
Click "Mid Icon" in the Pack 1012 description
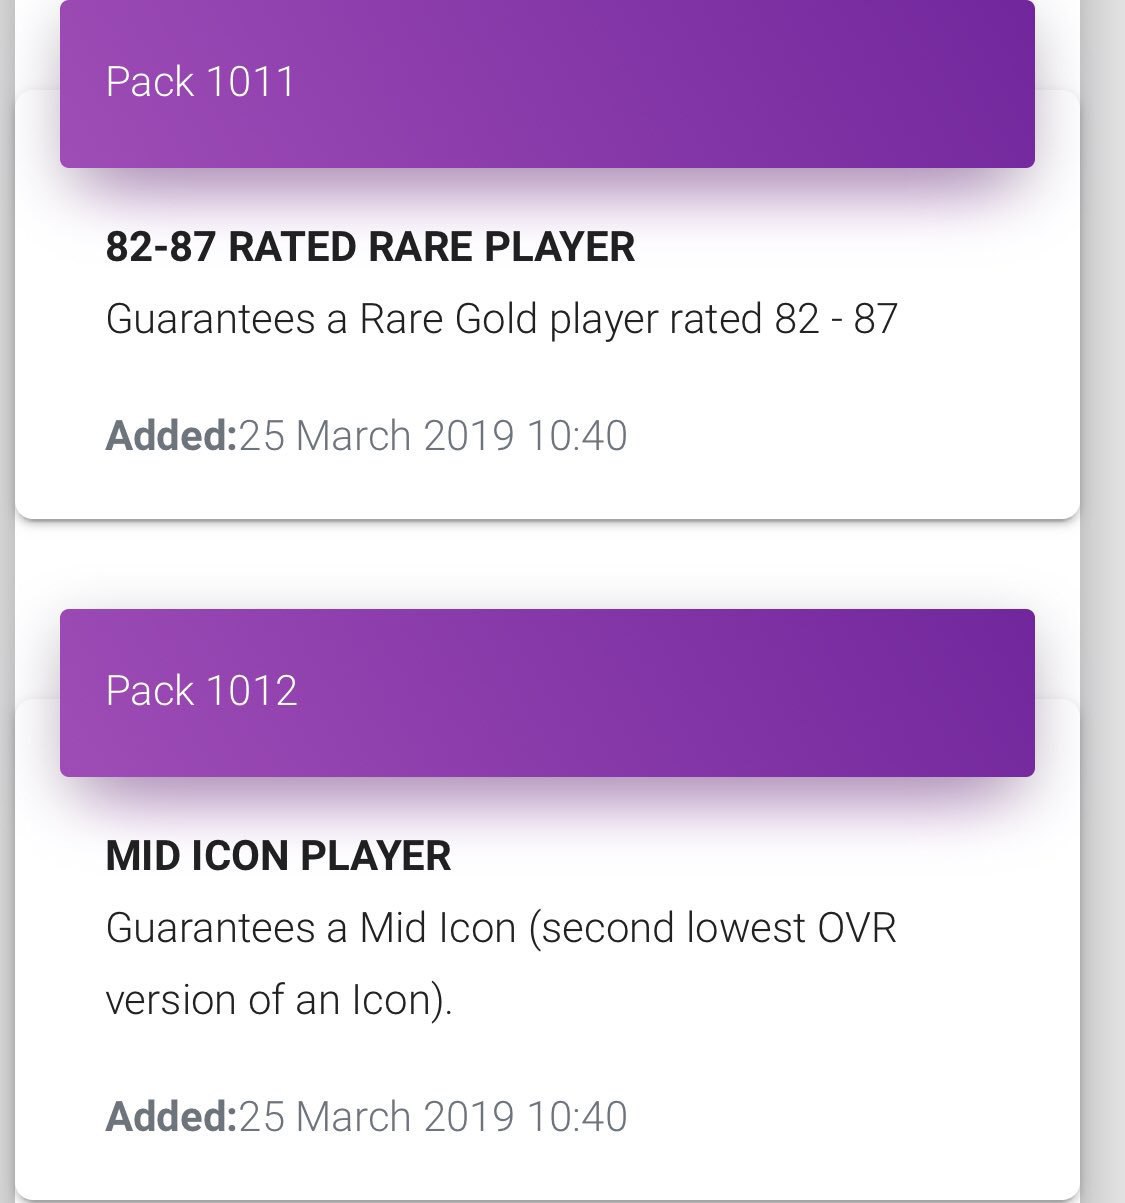point(437,928)
